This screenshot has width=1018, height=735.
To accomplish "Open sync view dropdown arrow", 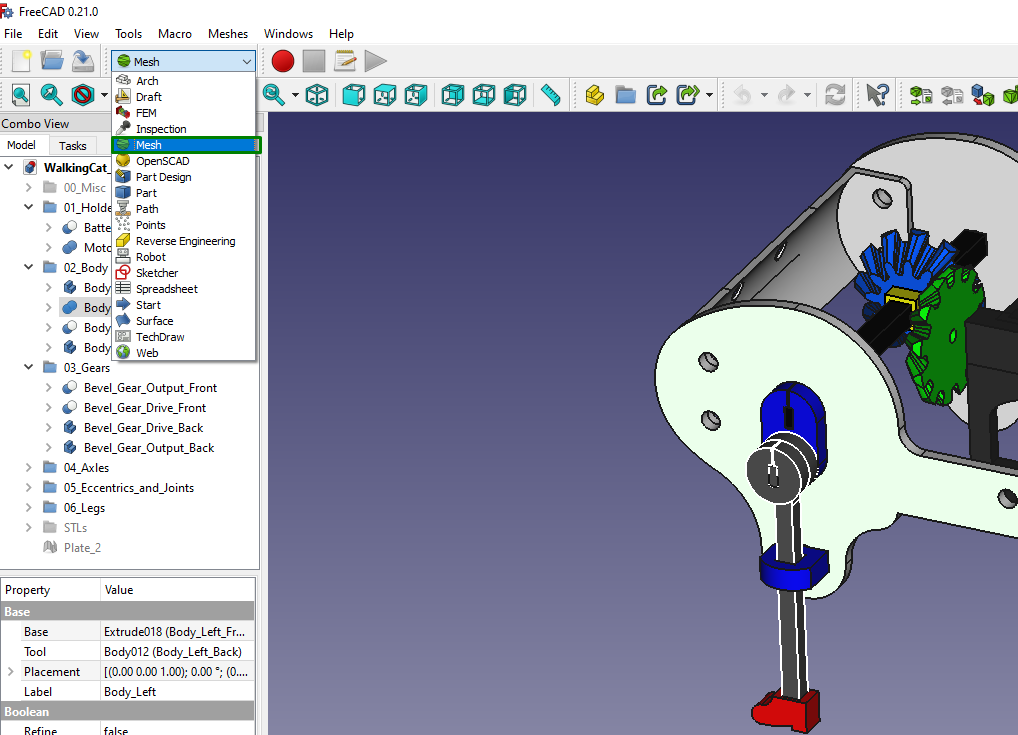I will coord(295,95).
